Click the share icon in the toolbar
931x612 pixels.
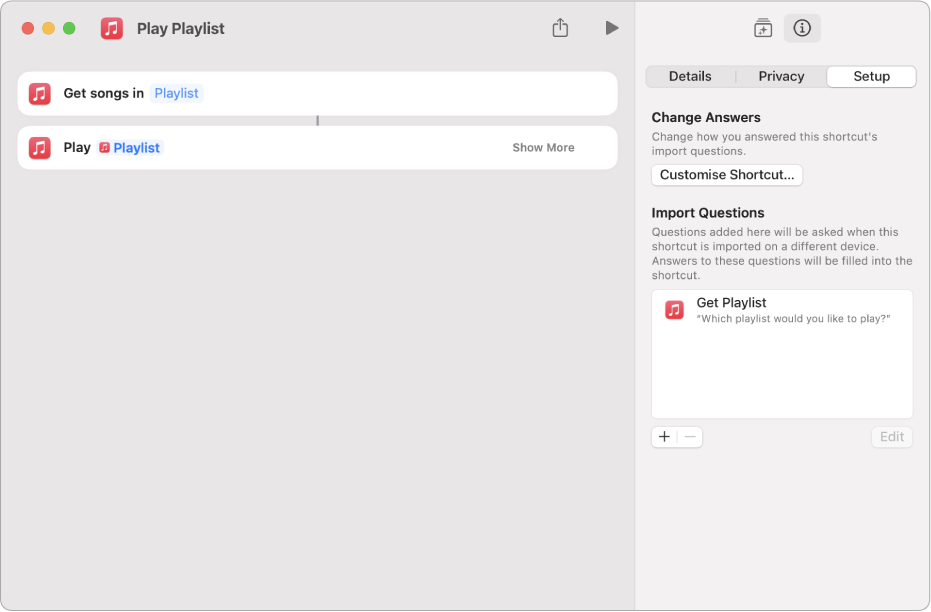coord(560,28)
